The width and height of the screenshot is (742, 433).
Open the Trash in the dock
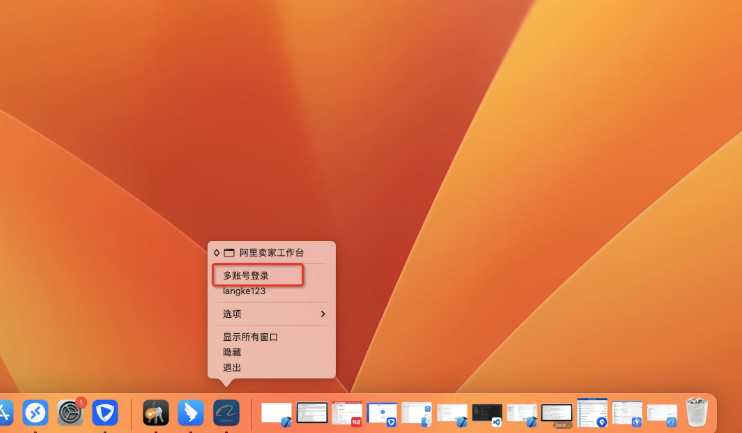tap(696, 412)
